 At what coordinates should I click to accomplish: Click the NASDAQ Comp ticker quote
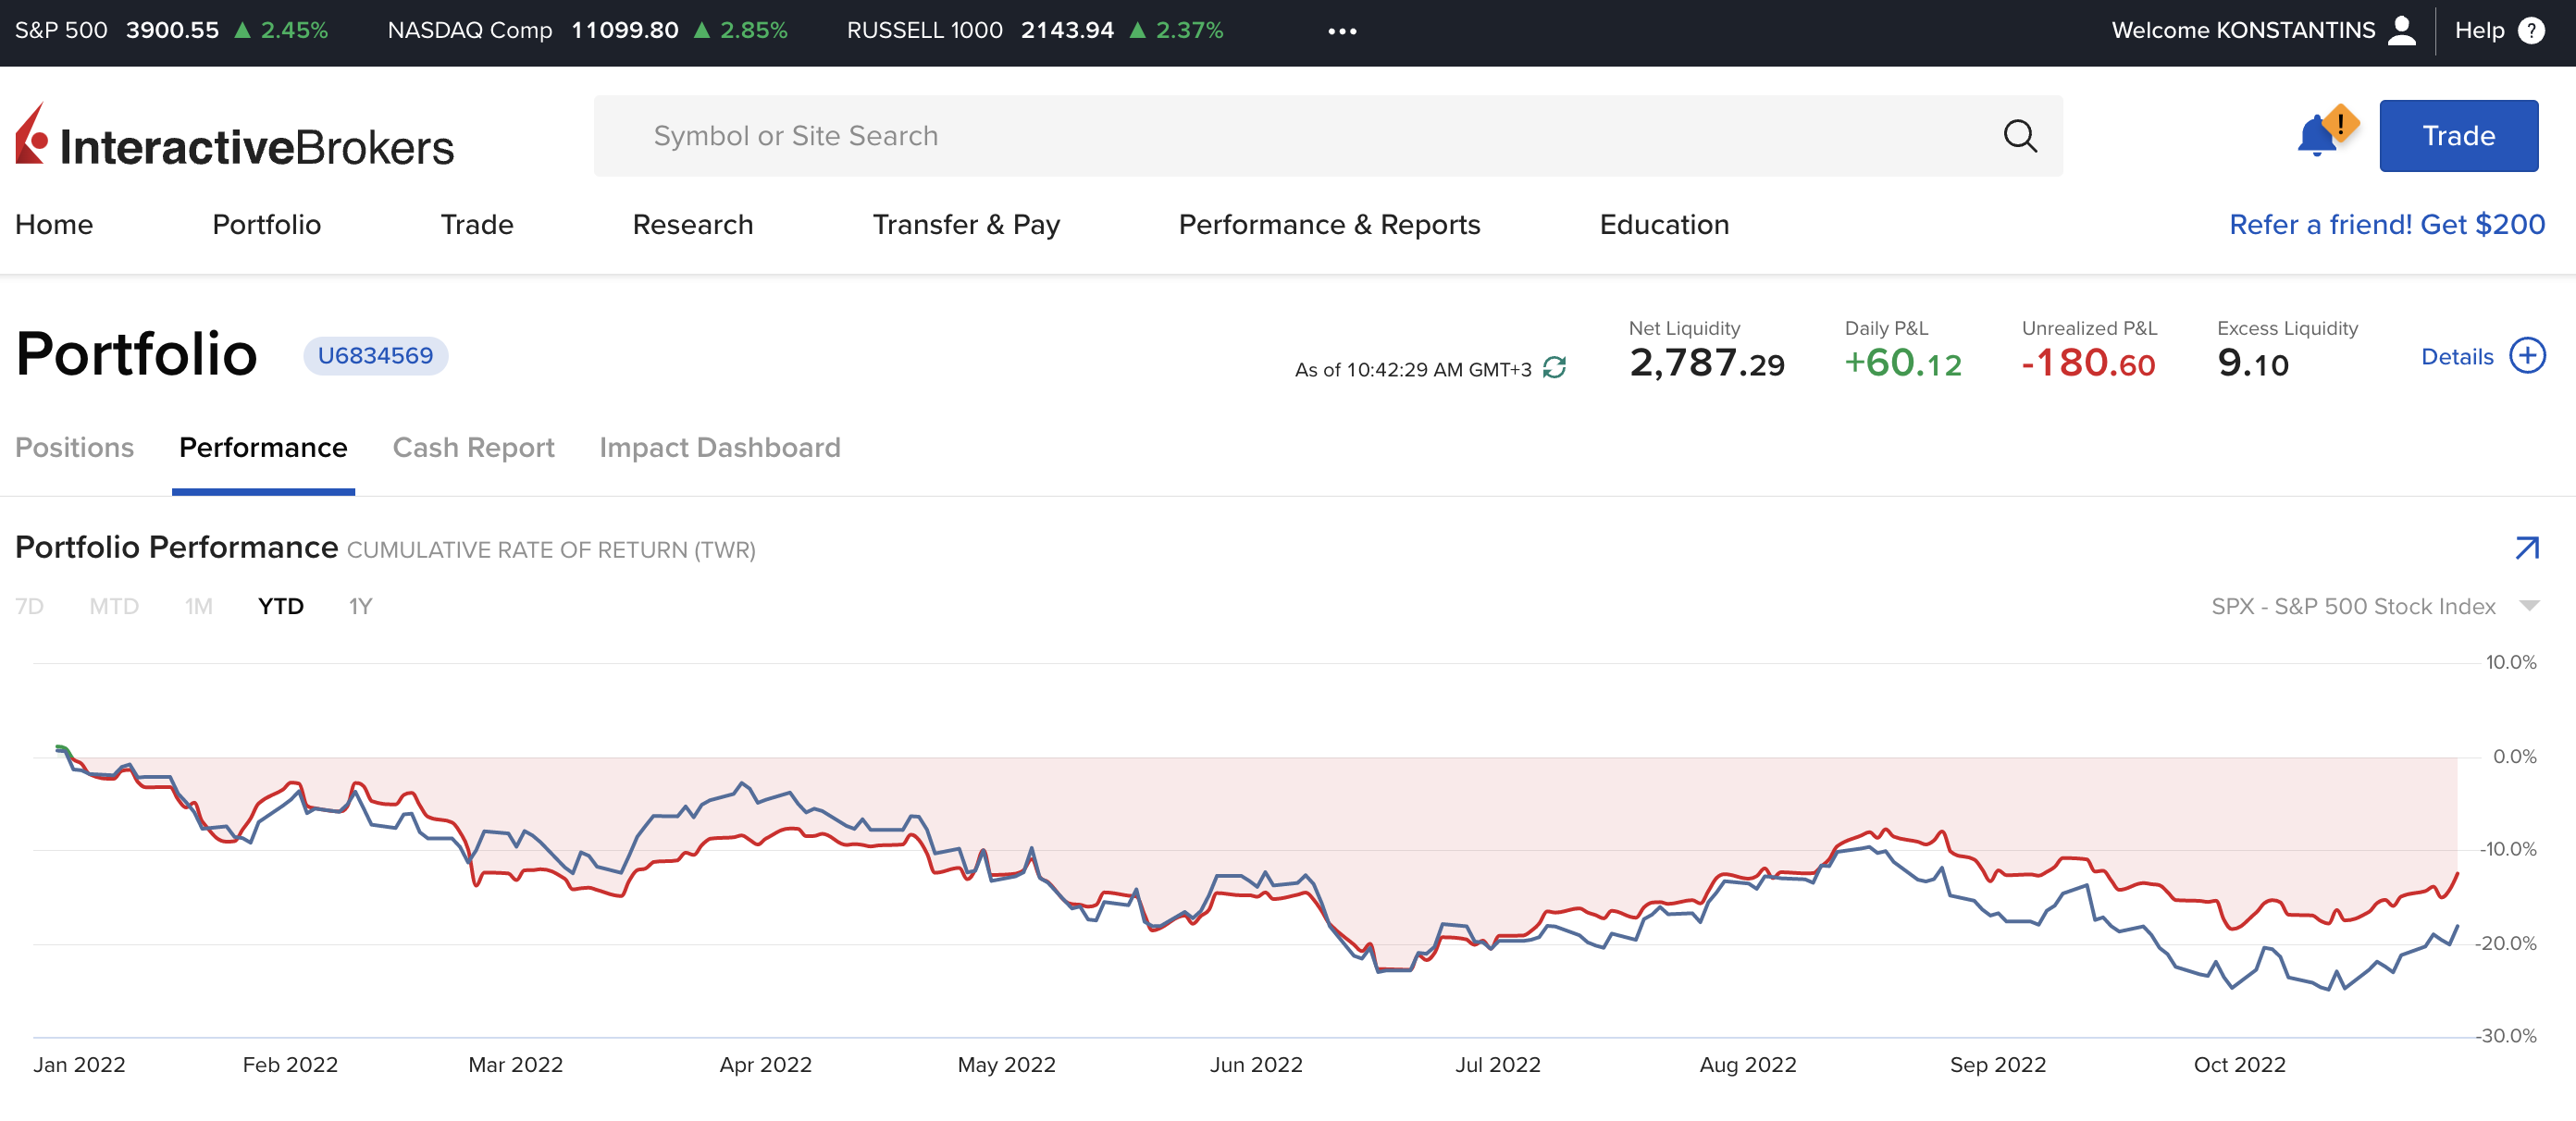[x=587, y=31]
